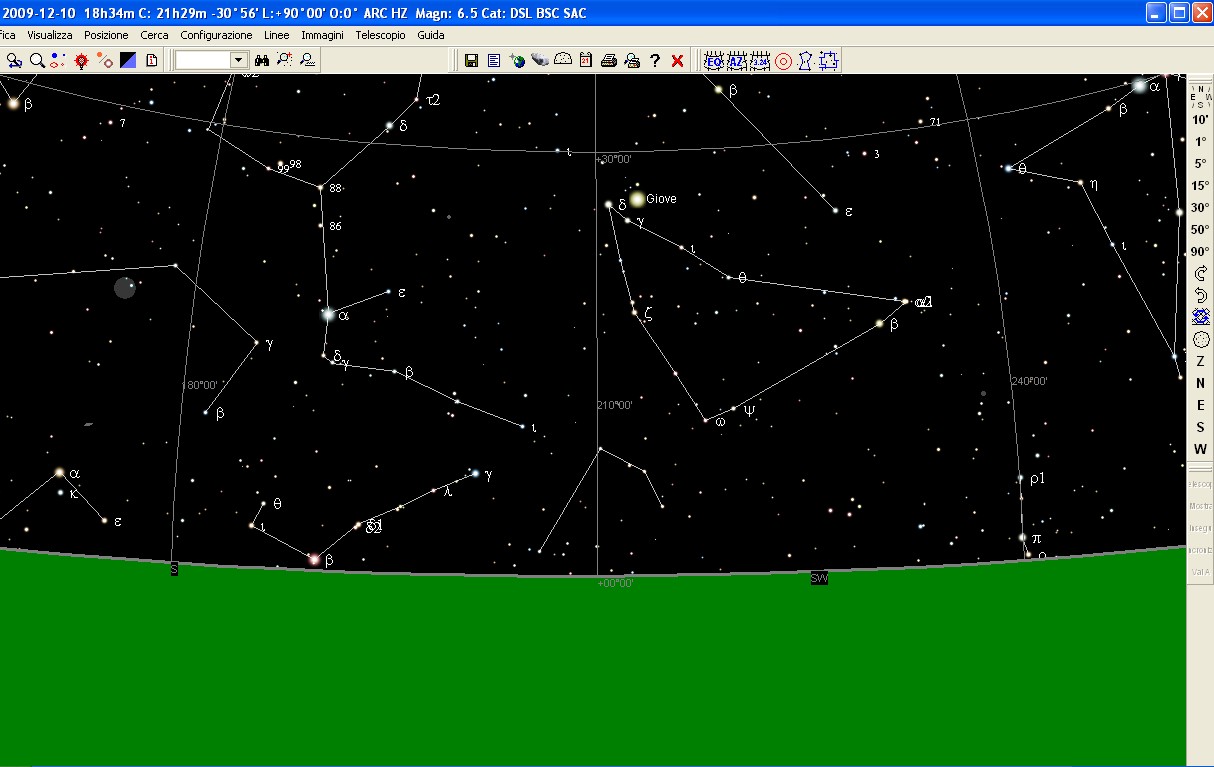Toggle the EQ equatorial grid icon
The width and height of the screenshot is (1214, 767).
coord(714,61)
